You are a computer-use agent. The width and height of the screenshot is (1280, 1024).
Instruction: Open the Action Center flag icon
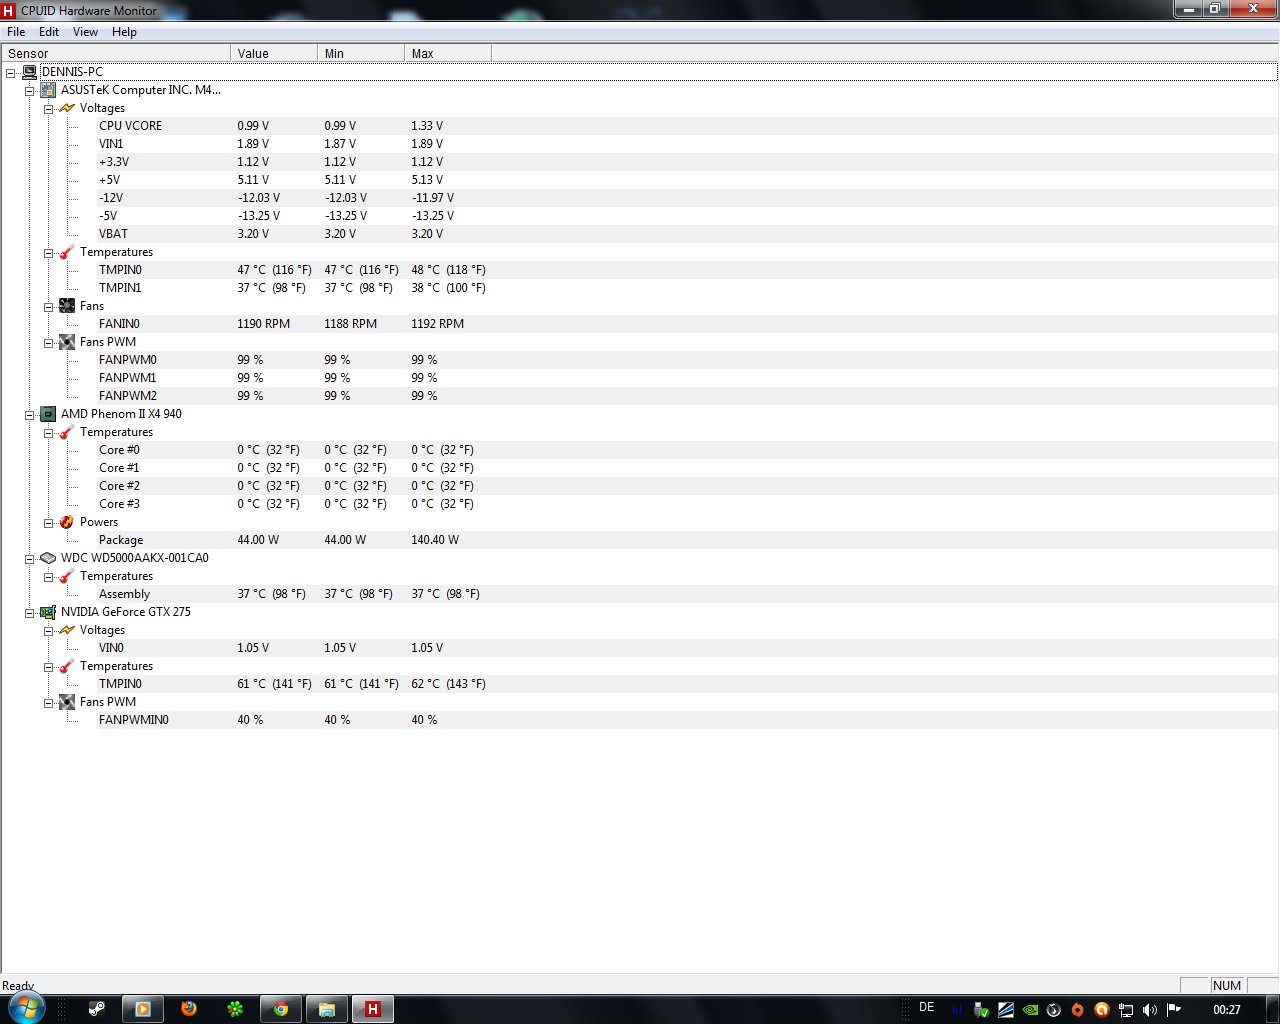coord(1174,1010)
